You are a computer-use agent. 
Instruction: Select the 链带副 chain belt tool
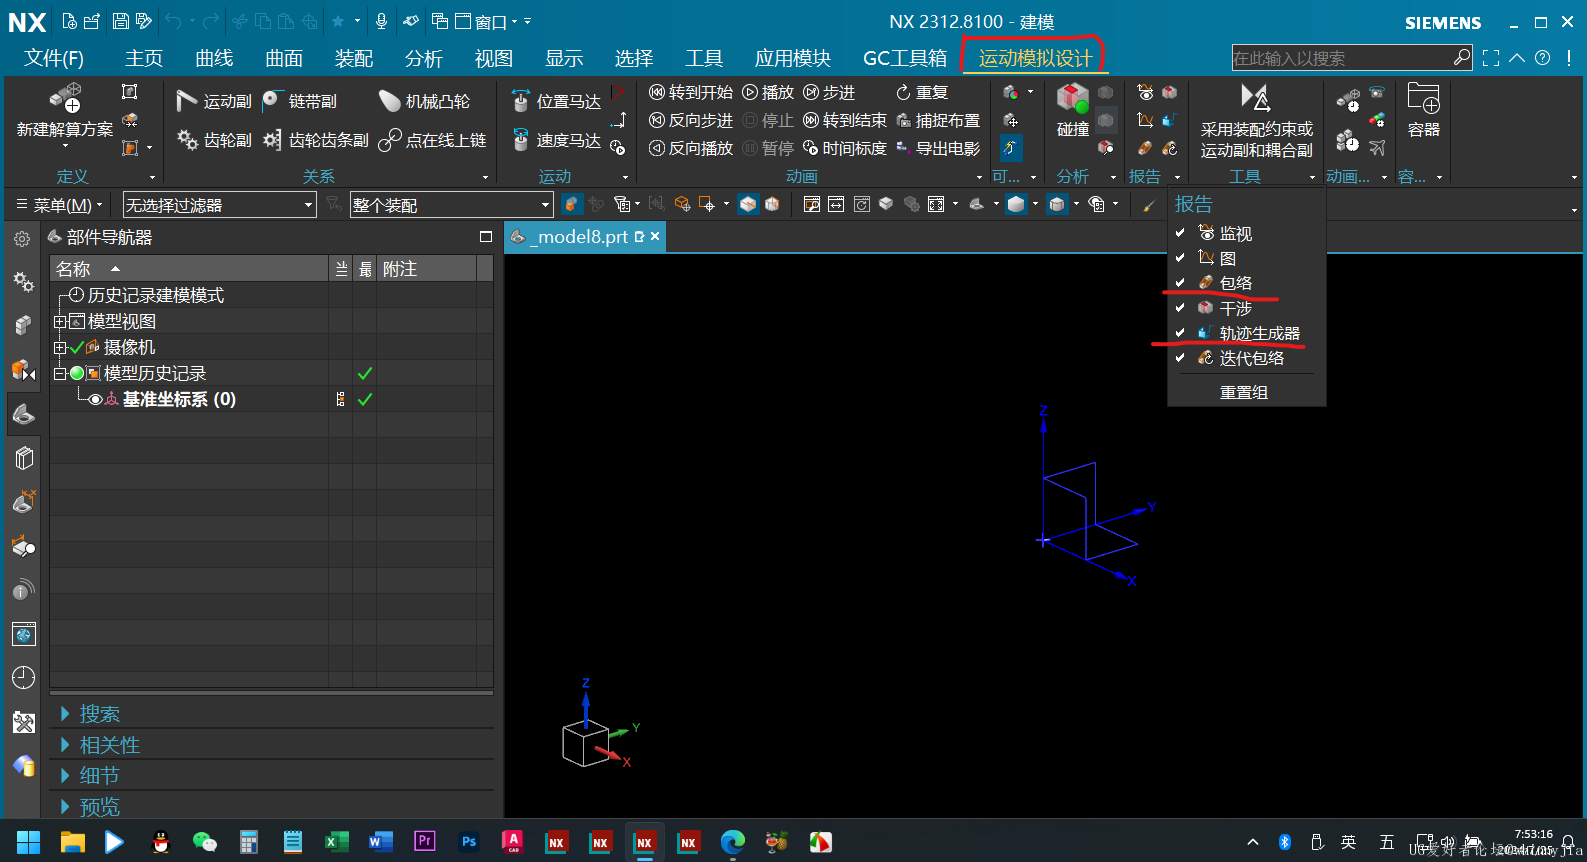point(299,101)
